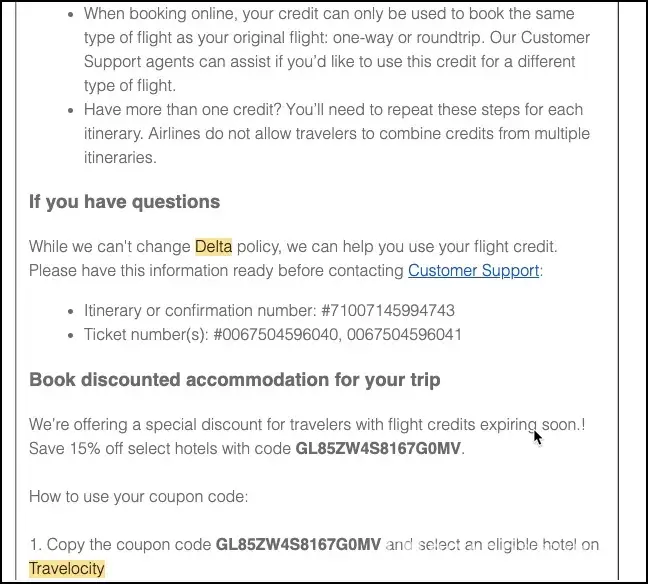Click 'How to use your coupon code:' text
The image size is (648, 584).
(x=124, y=497)
